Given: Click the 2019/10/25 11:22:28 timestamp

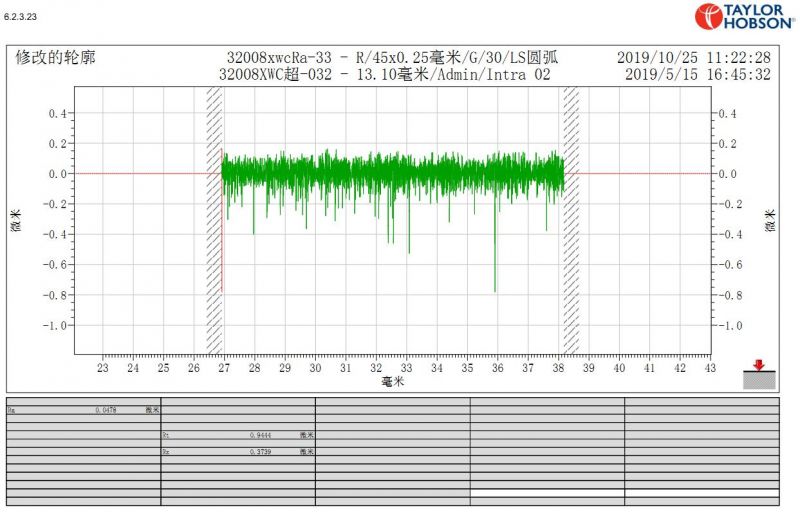Looking at the screenshot, I should coord(693,58).
